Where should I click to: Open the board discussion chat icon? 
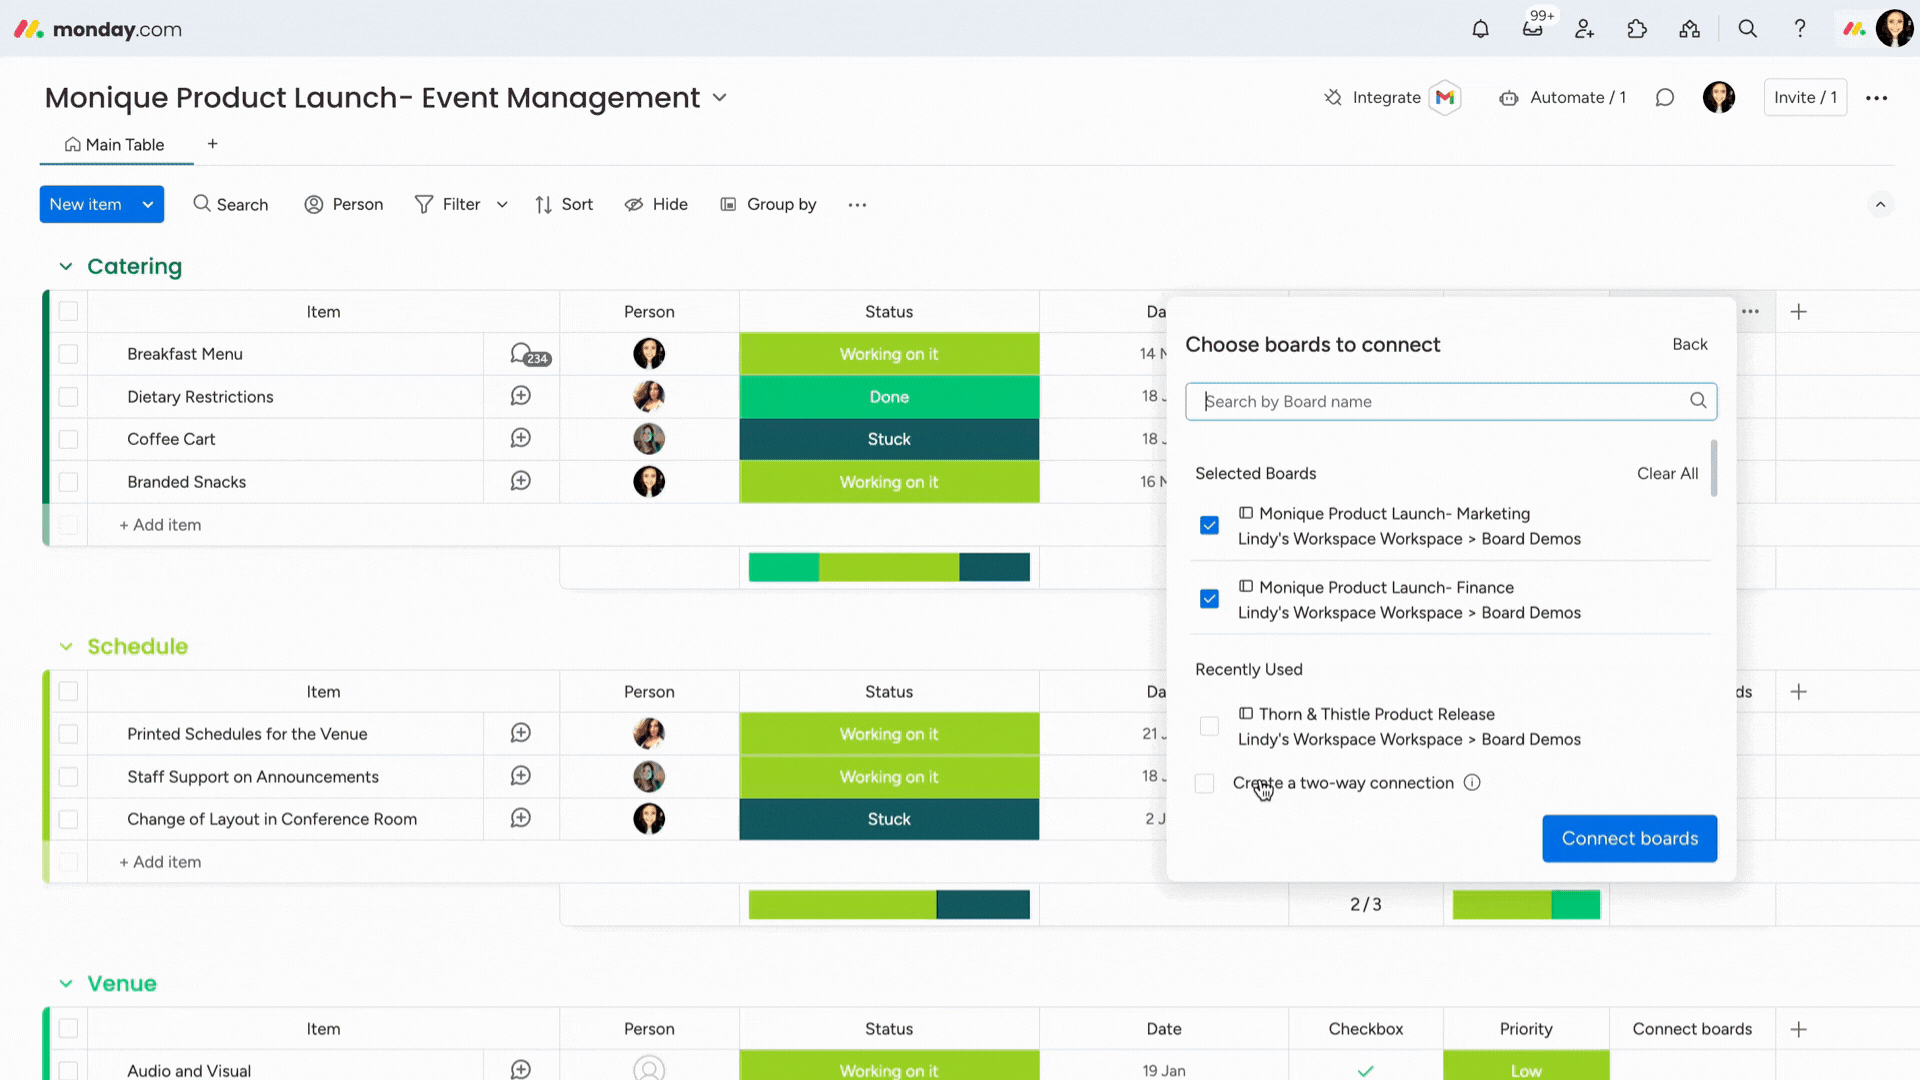click(1665, 97)
